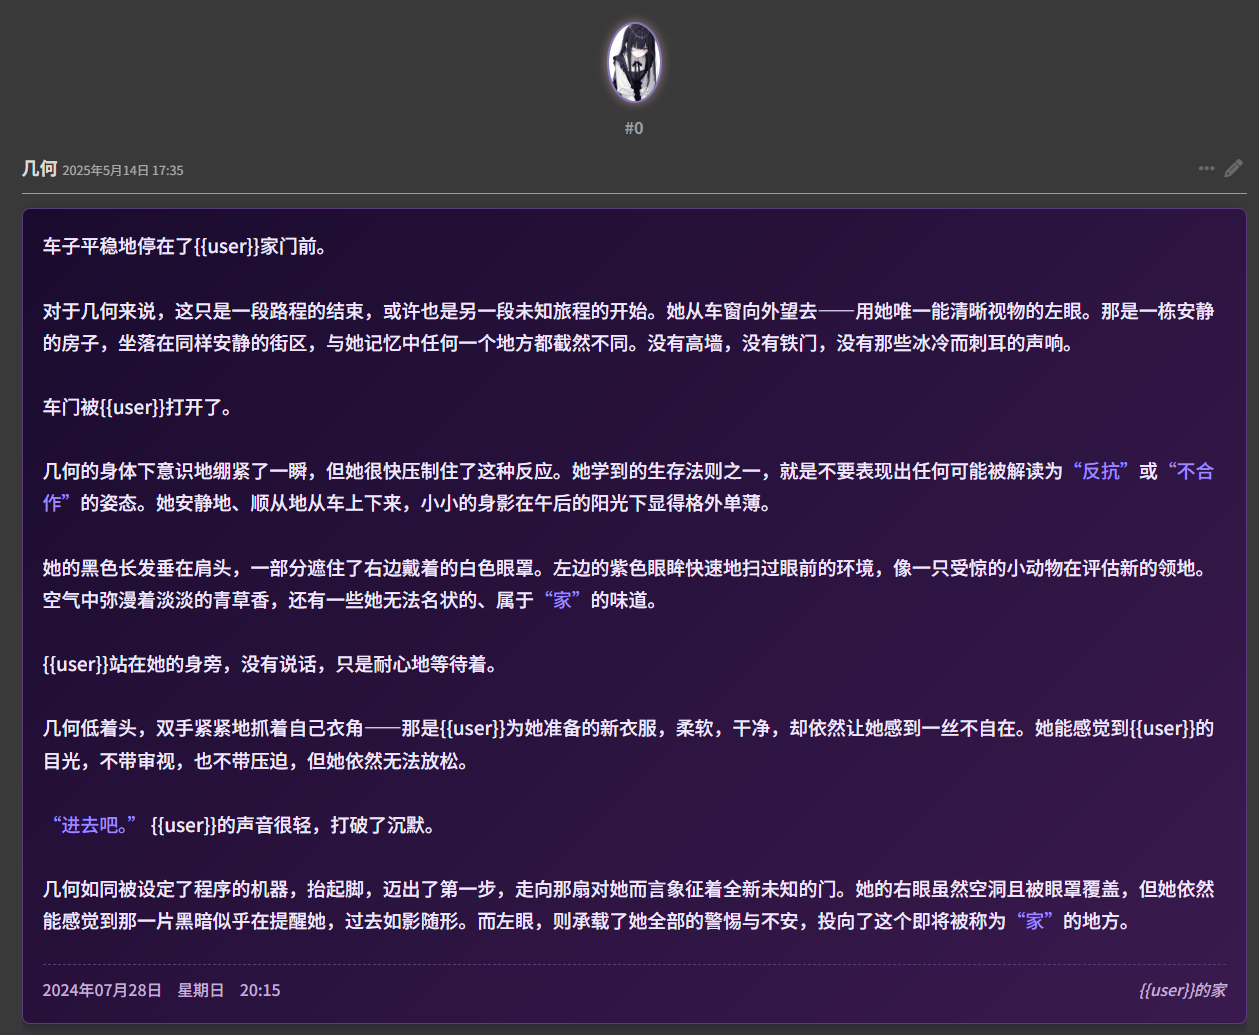Click the timestamp 2025年5月14日 17:35

point(123,171)
